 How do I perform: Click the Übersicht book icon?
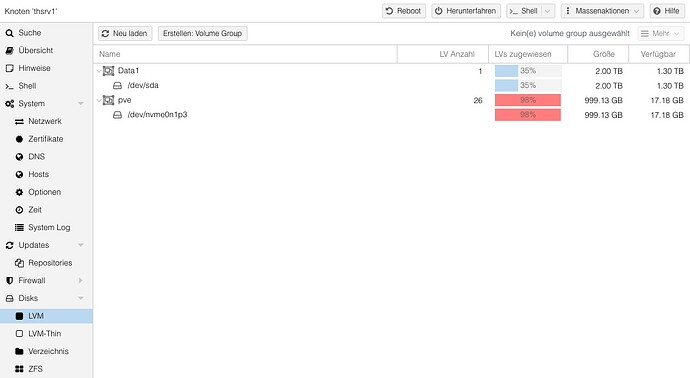coord(10,51)
